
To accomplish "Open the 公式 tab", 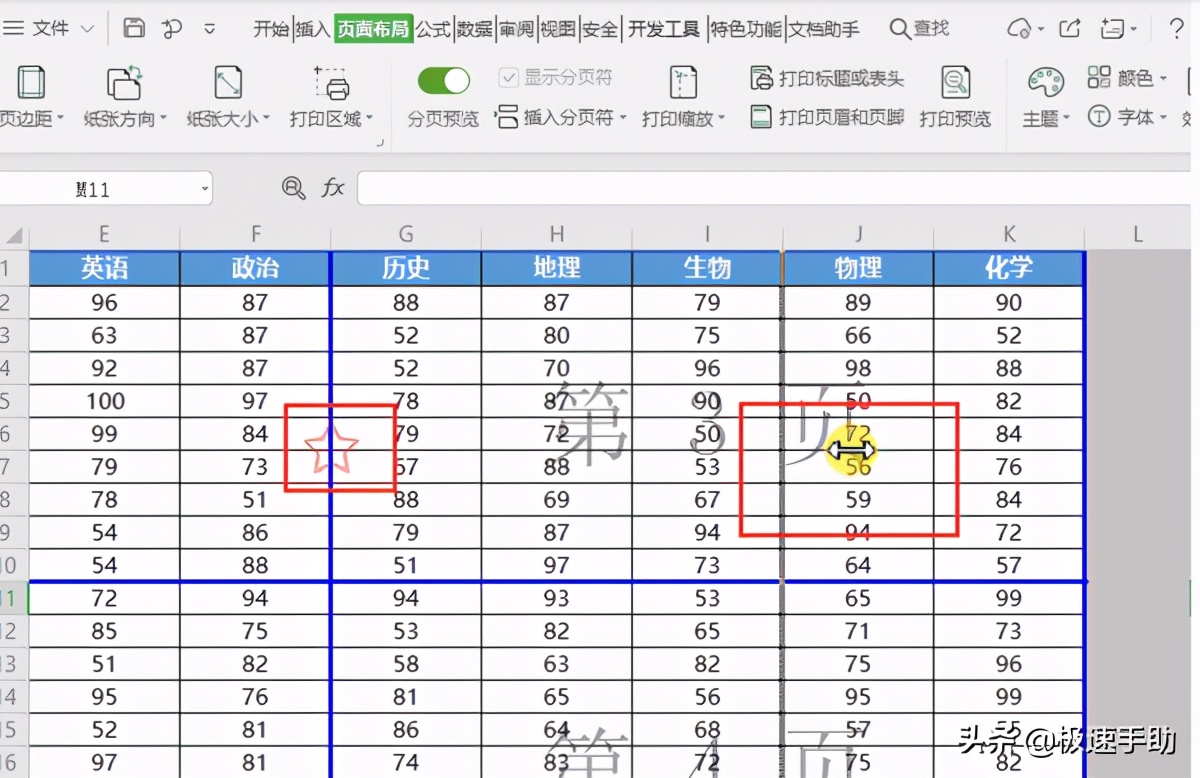I will point(433,29).
